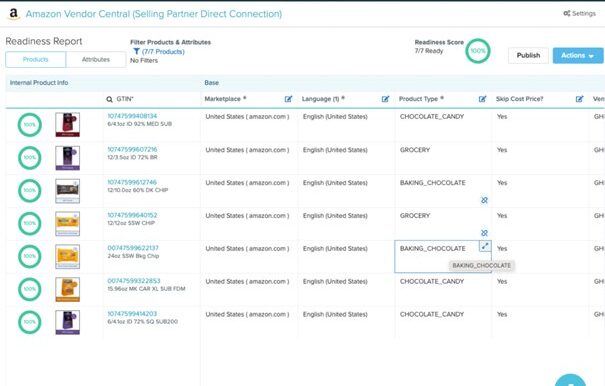Click 100% readiness circle for 10747599612746
The width and height of the screenshot is (605, 386).
pos(30,190)
